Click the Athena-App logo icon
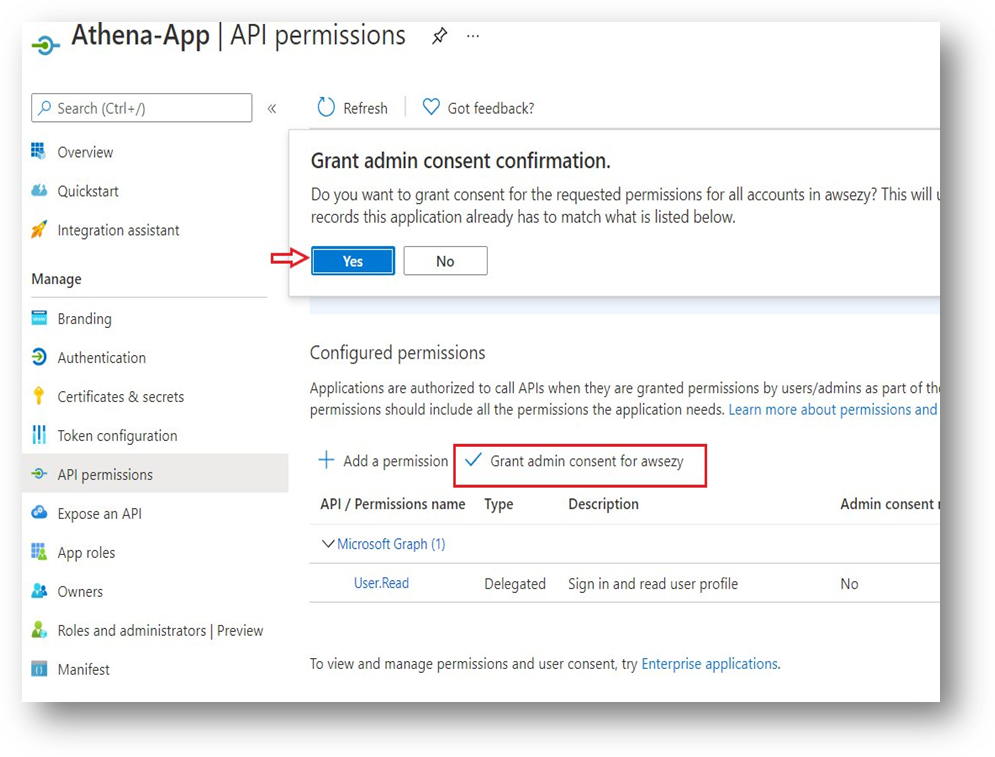This screenshot has width=995, height=757. pos(45,45)
